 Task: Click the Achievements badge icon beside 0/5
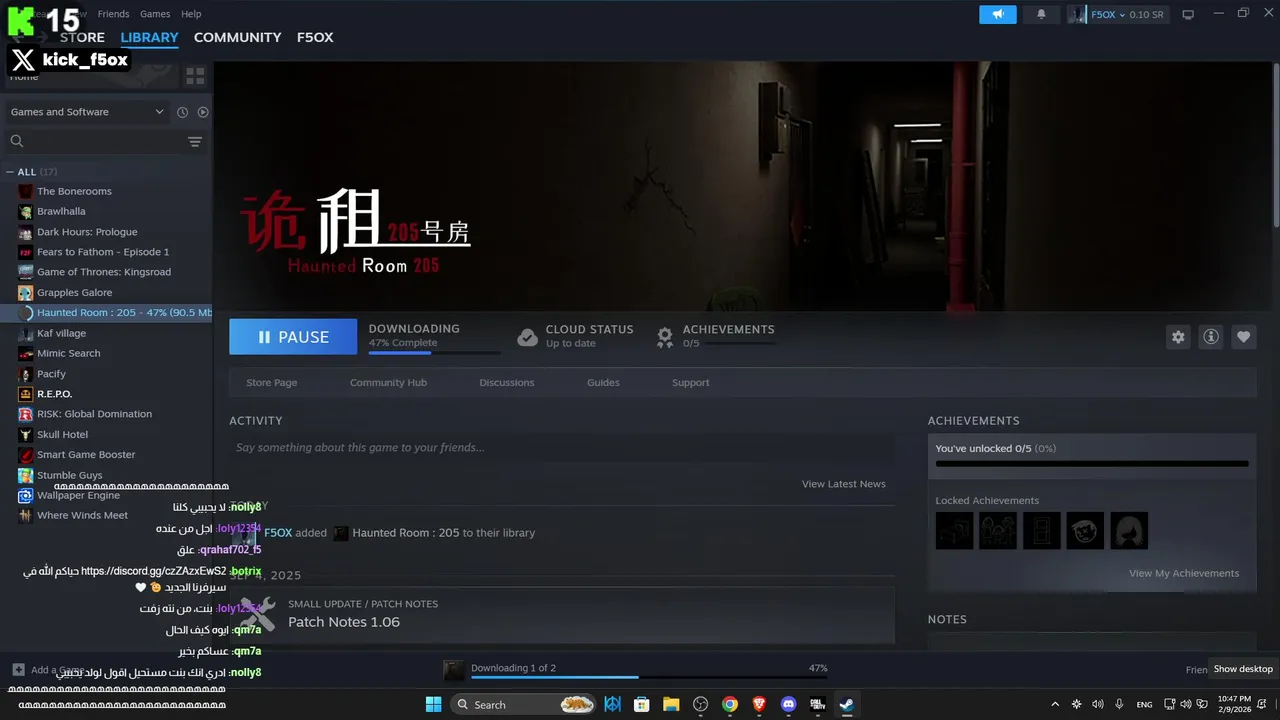[665, 337]
